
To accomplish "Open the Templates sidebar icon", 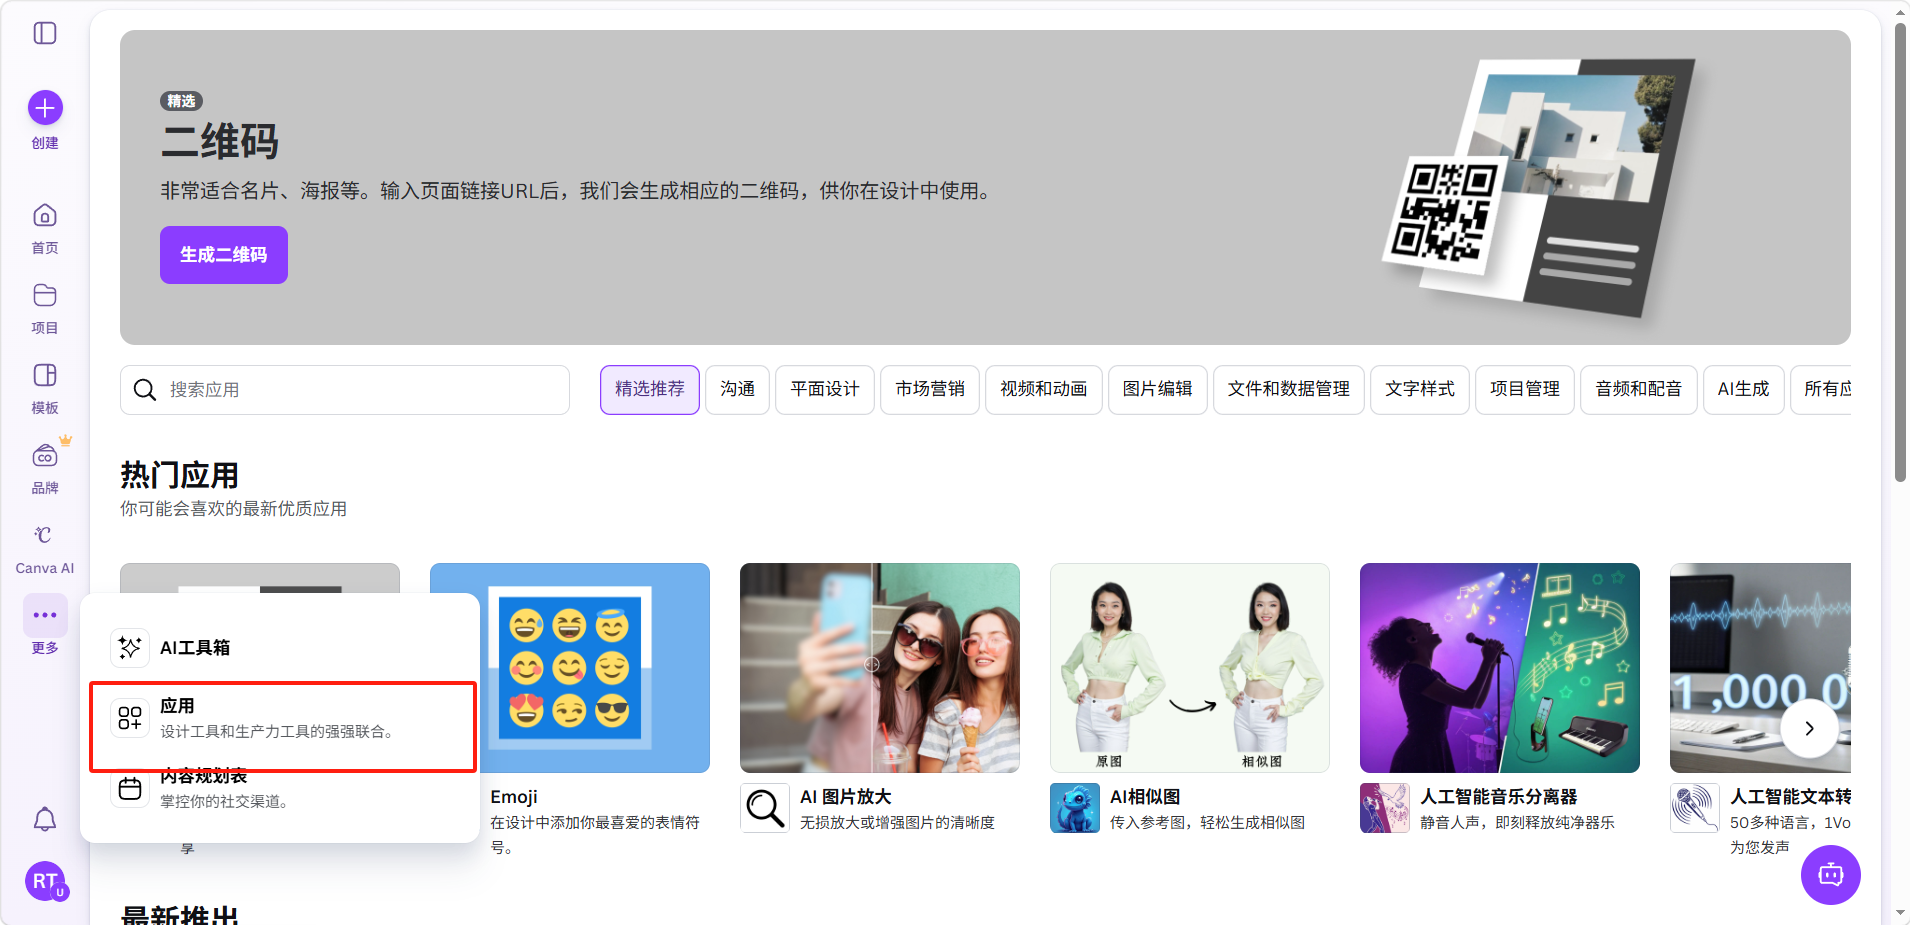I will pyautogui.click(x=45, y=376).
